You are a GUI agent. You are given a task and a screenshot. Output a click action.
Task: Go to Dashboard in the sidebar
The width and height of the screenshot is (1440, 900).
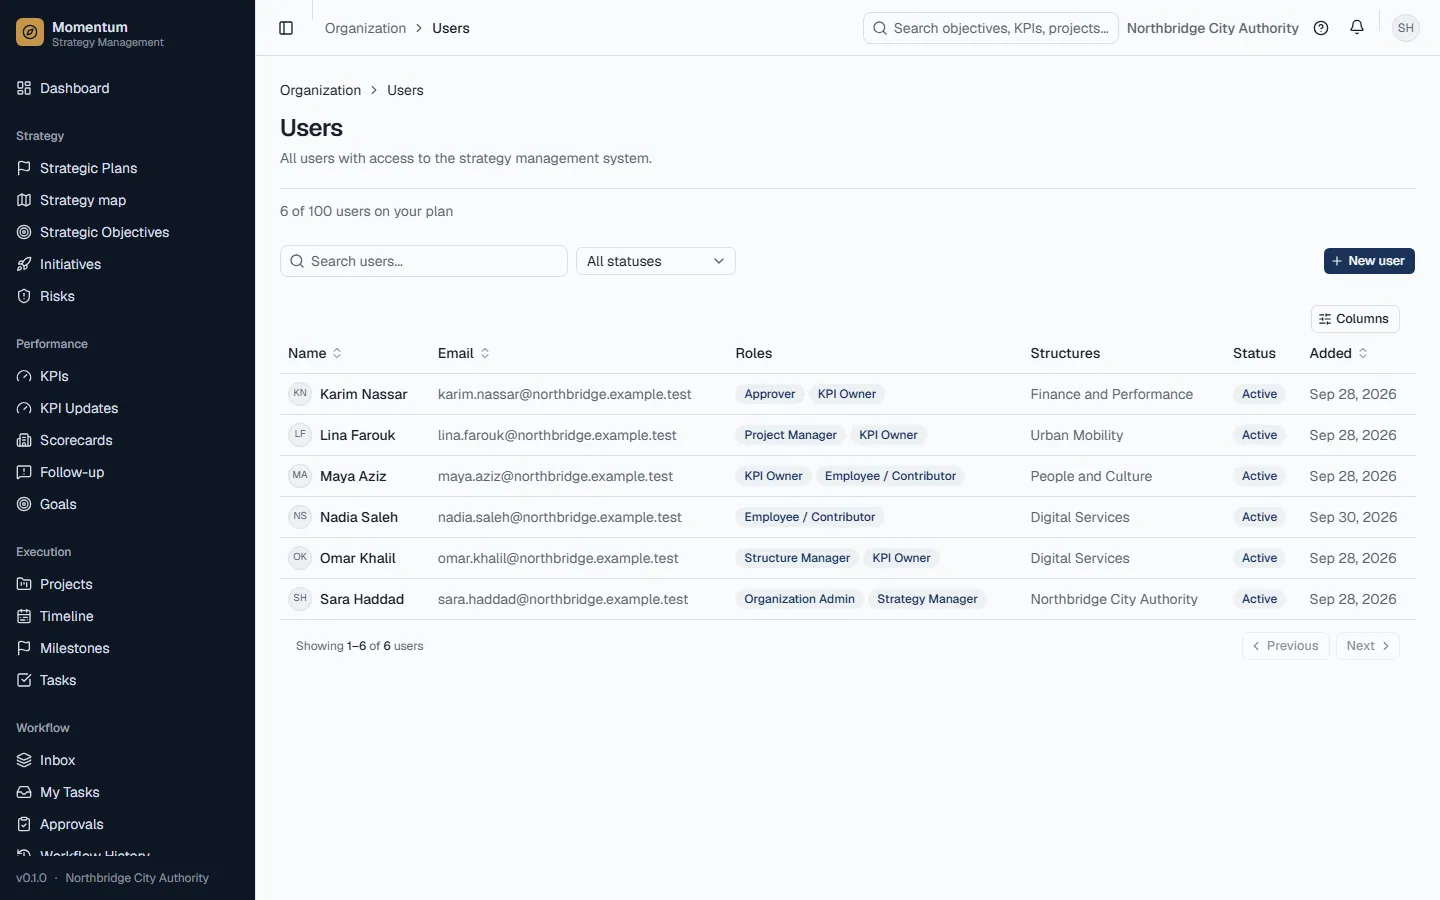coord(128,88)
